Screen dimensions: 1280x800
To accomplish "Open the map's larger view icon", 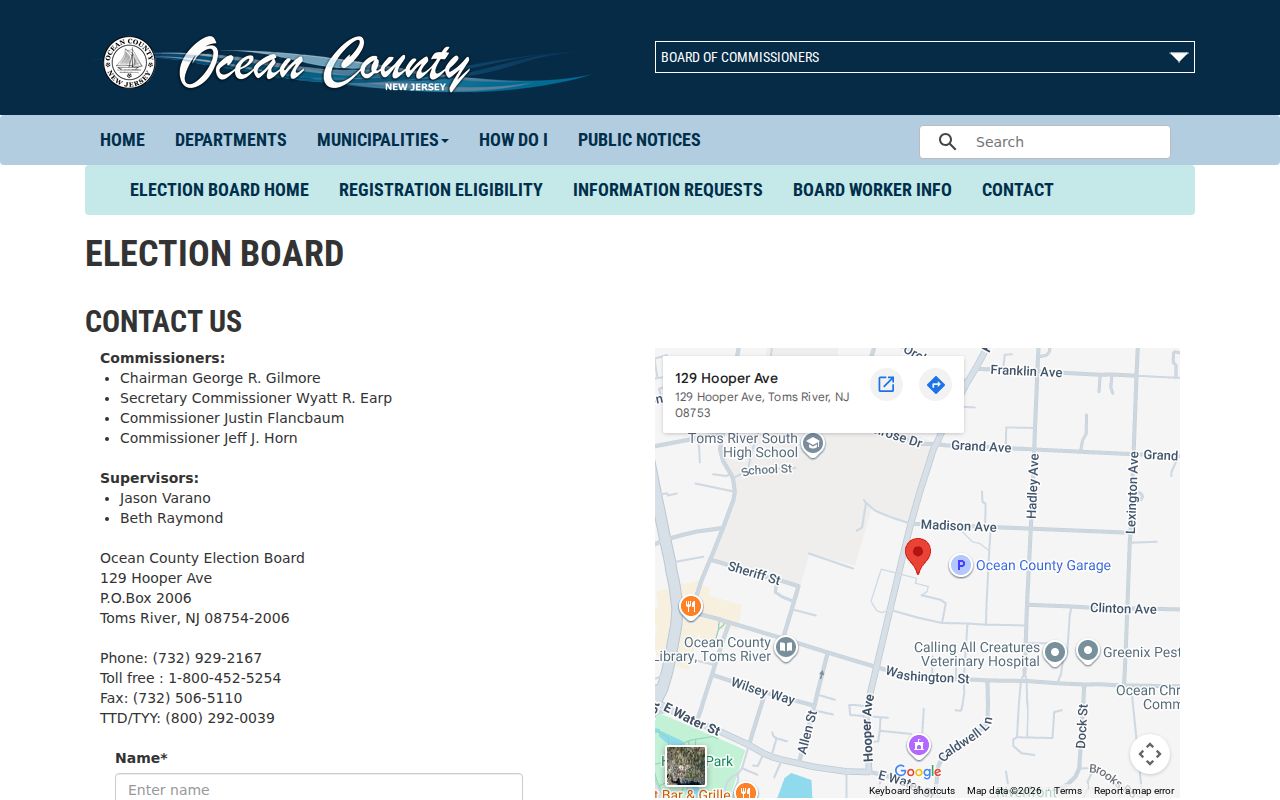I will coord(886,384).
